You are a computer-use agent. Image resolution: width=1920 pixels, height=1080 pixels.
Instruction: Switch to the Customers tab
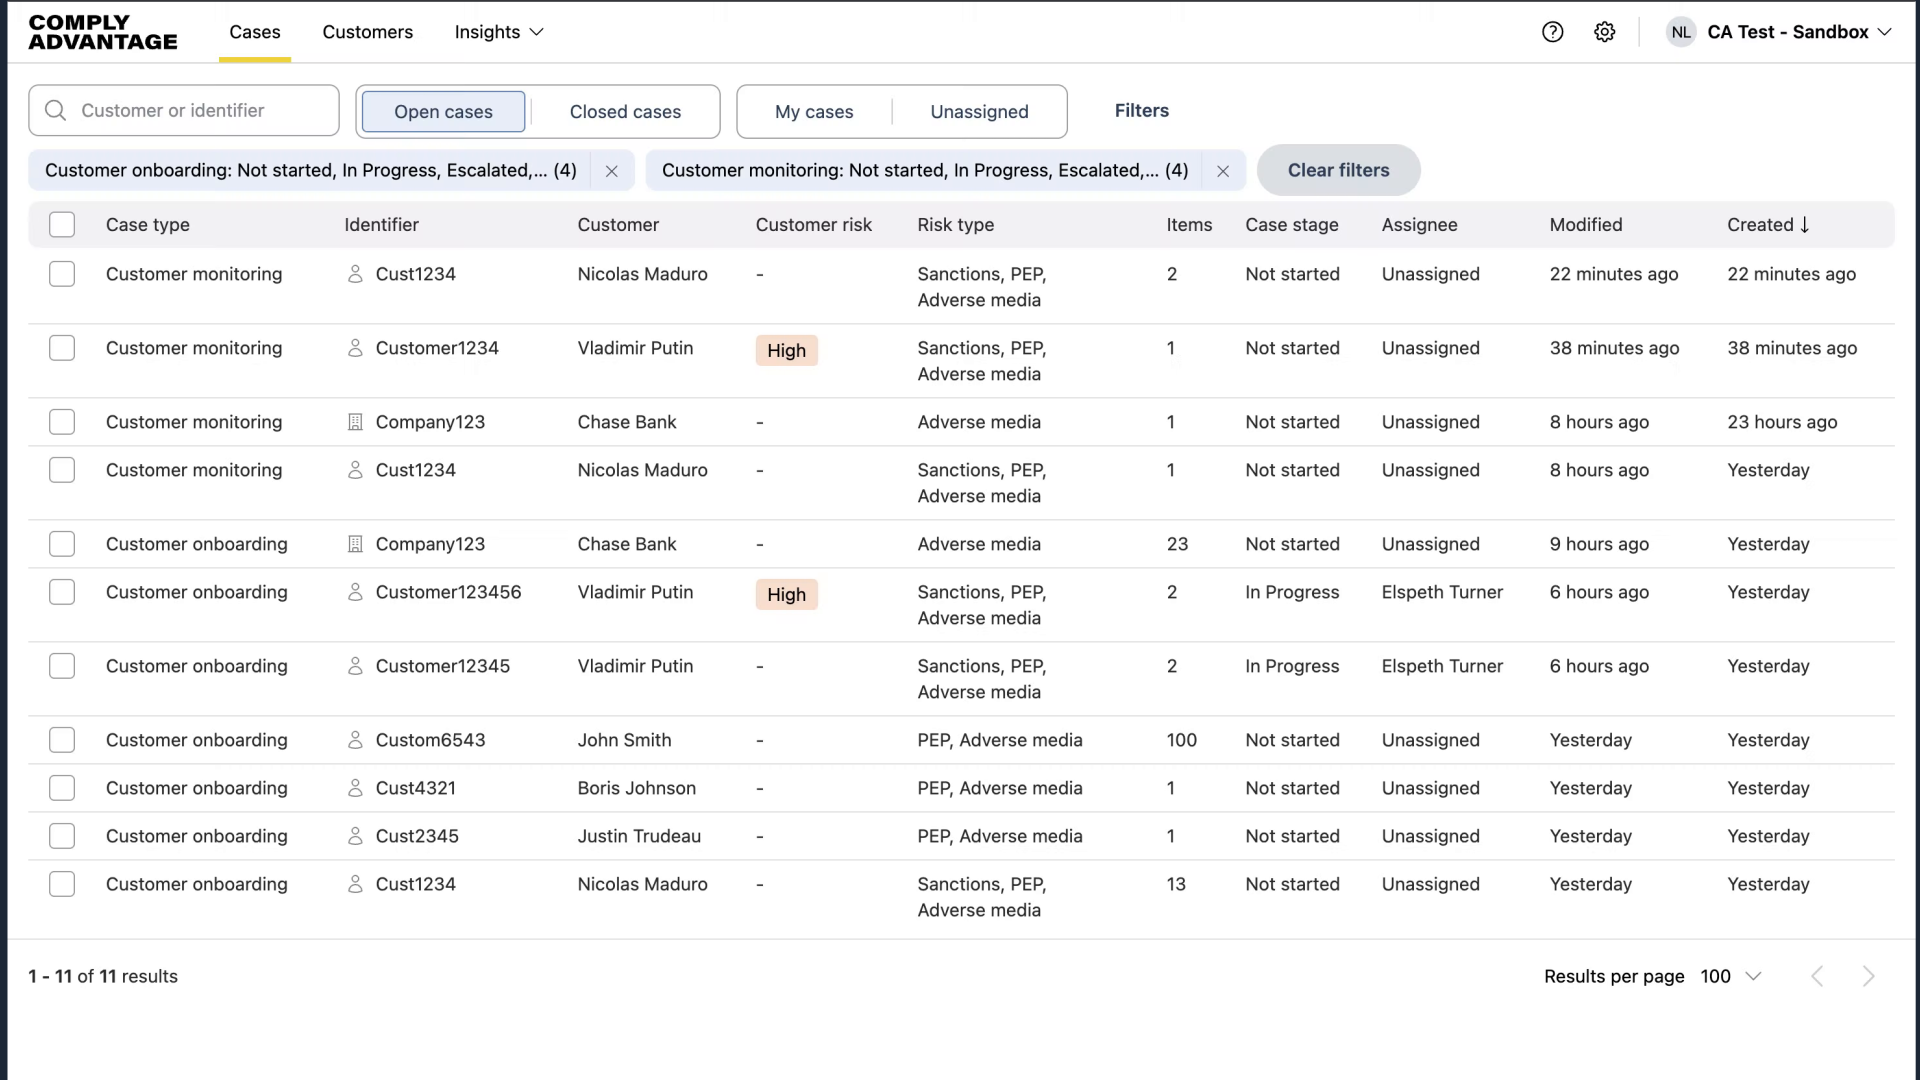(367, 32)
